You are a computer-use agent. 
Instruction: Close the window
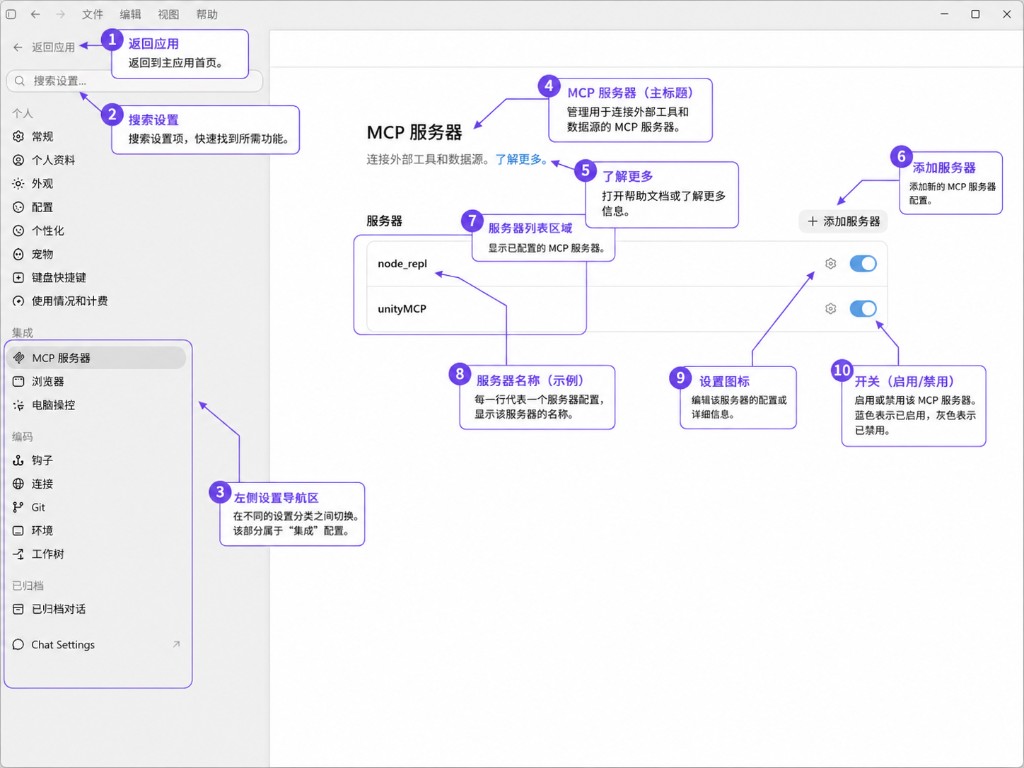click(1007, 14)
